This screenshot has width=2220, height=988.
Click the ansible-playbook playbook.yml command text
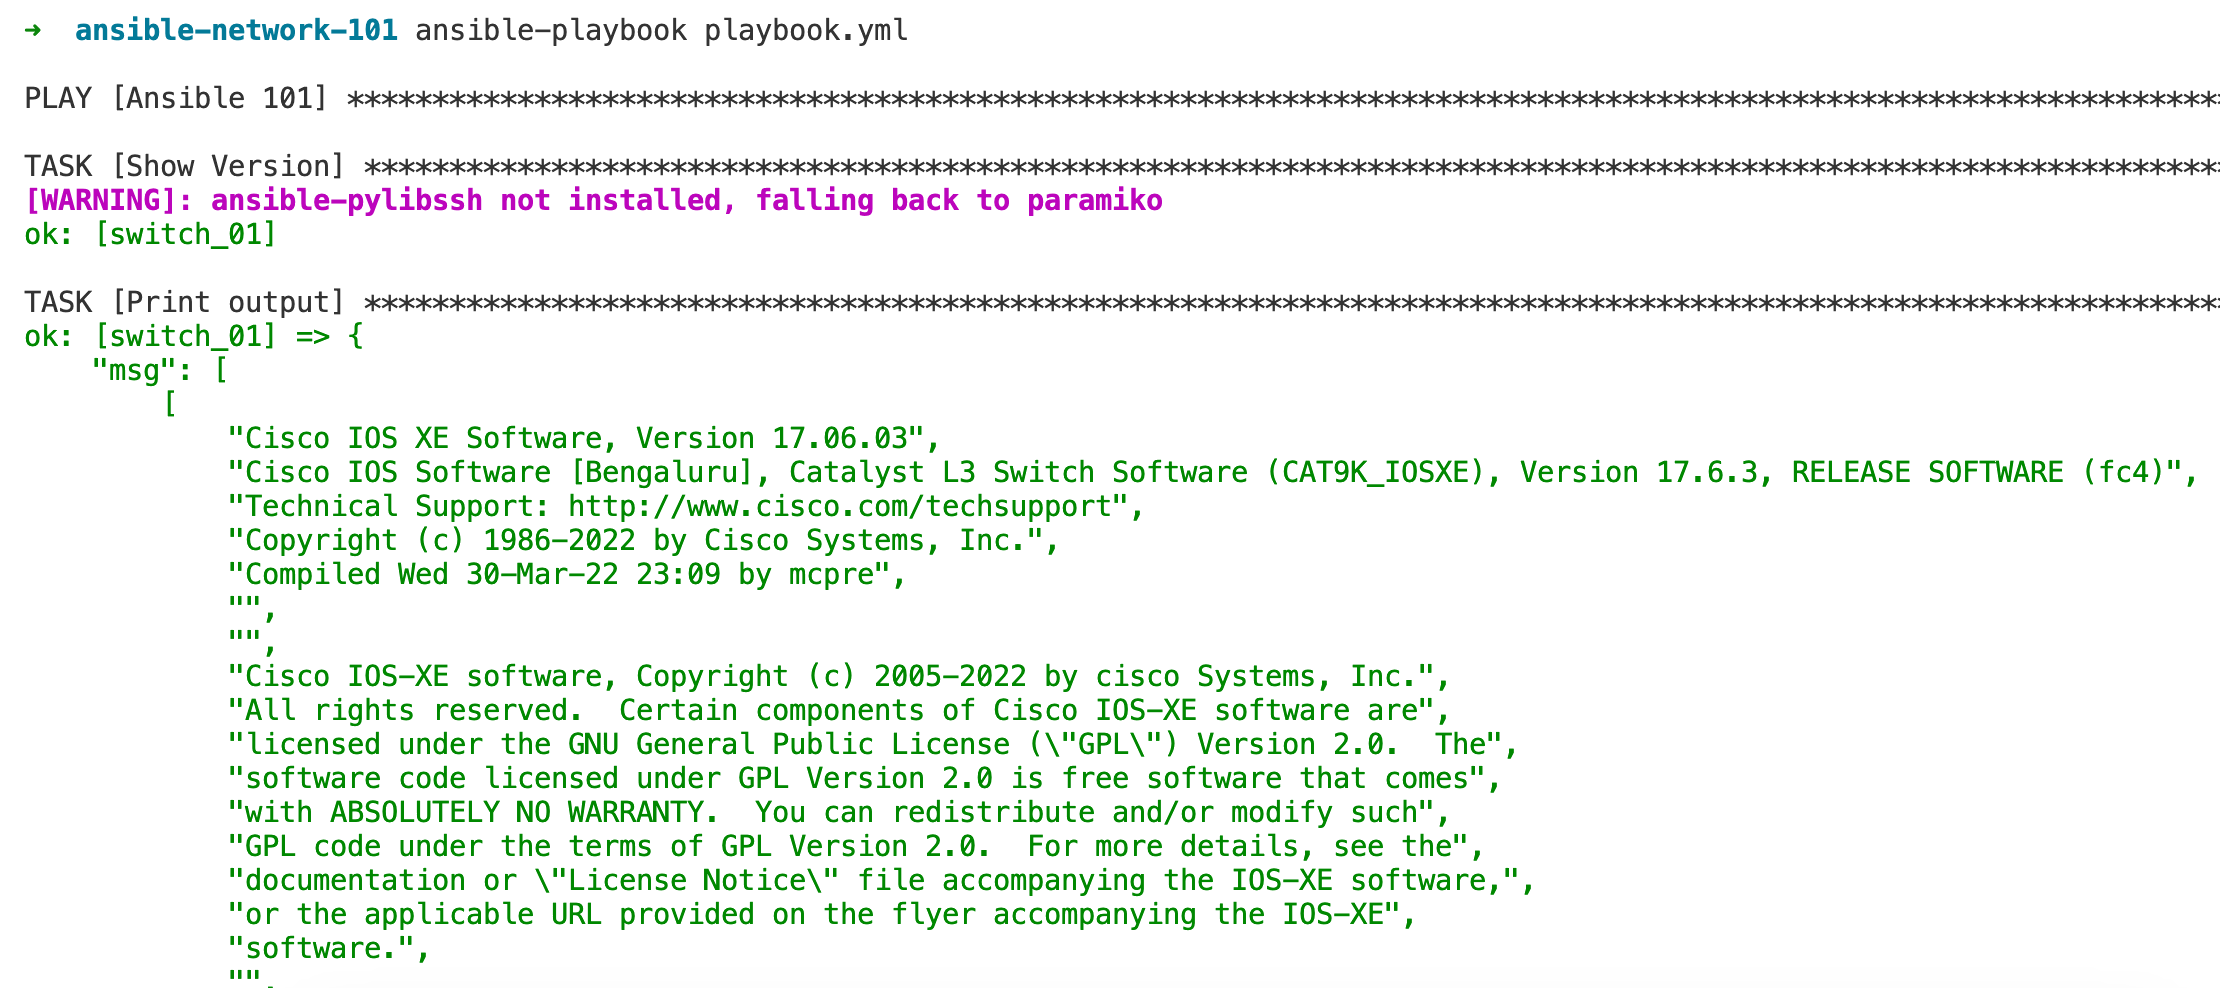661,31
